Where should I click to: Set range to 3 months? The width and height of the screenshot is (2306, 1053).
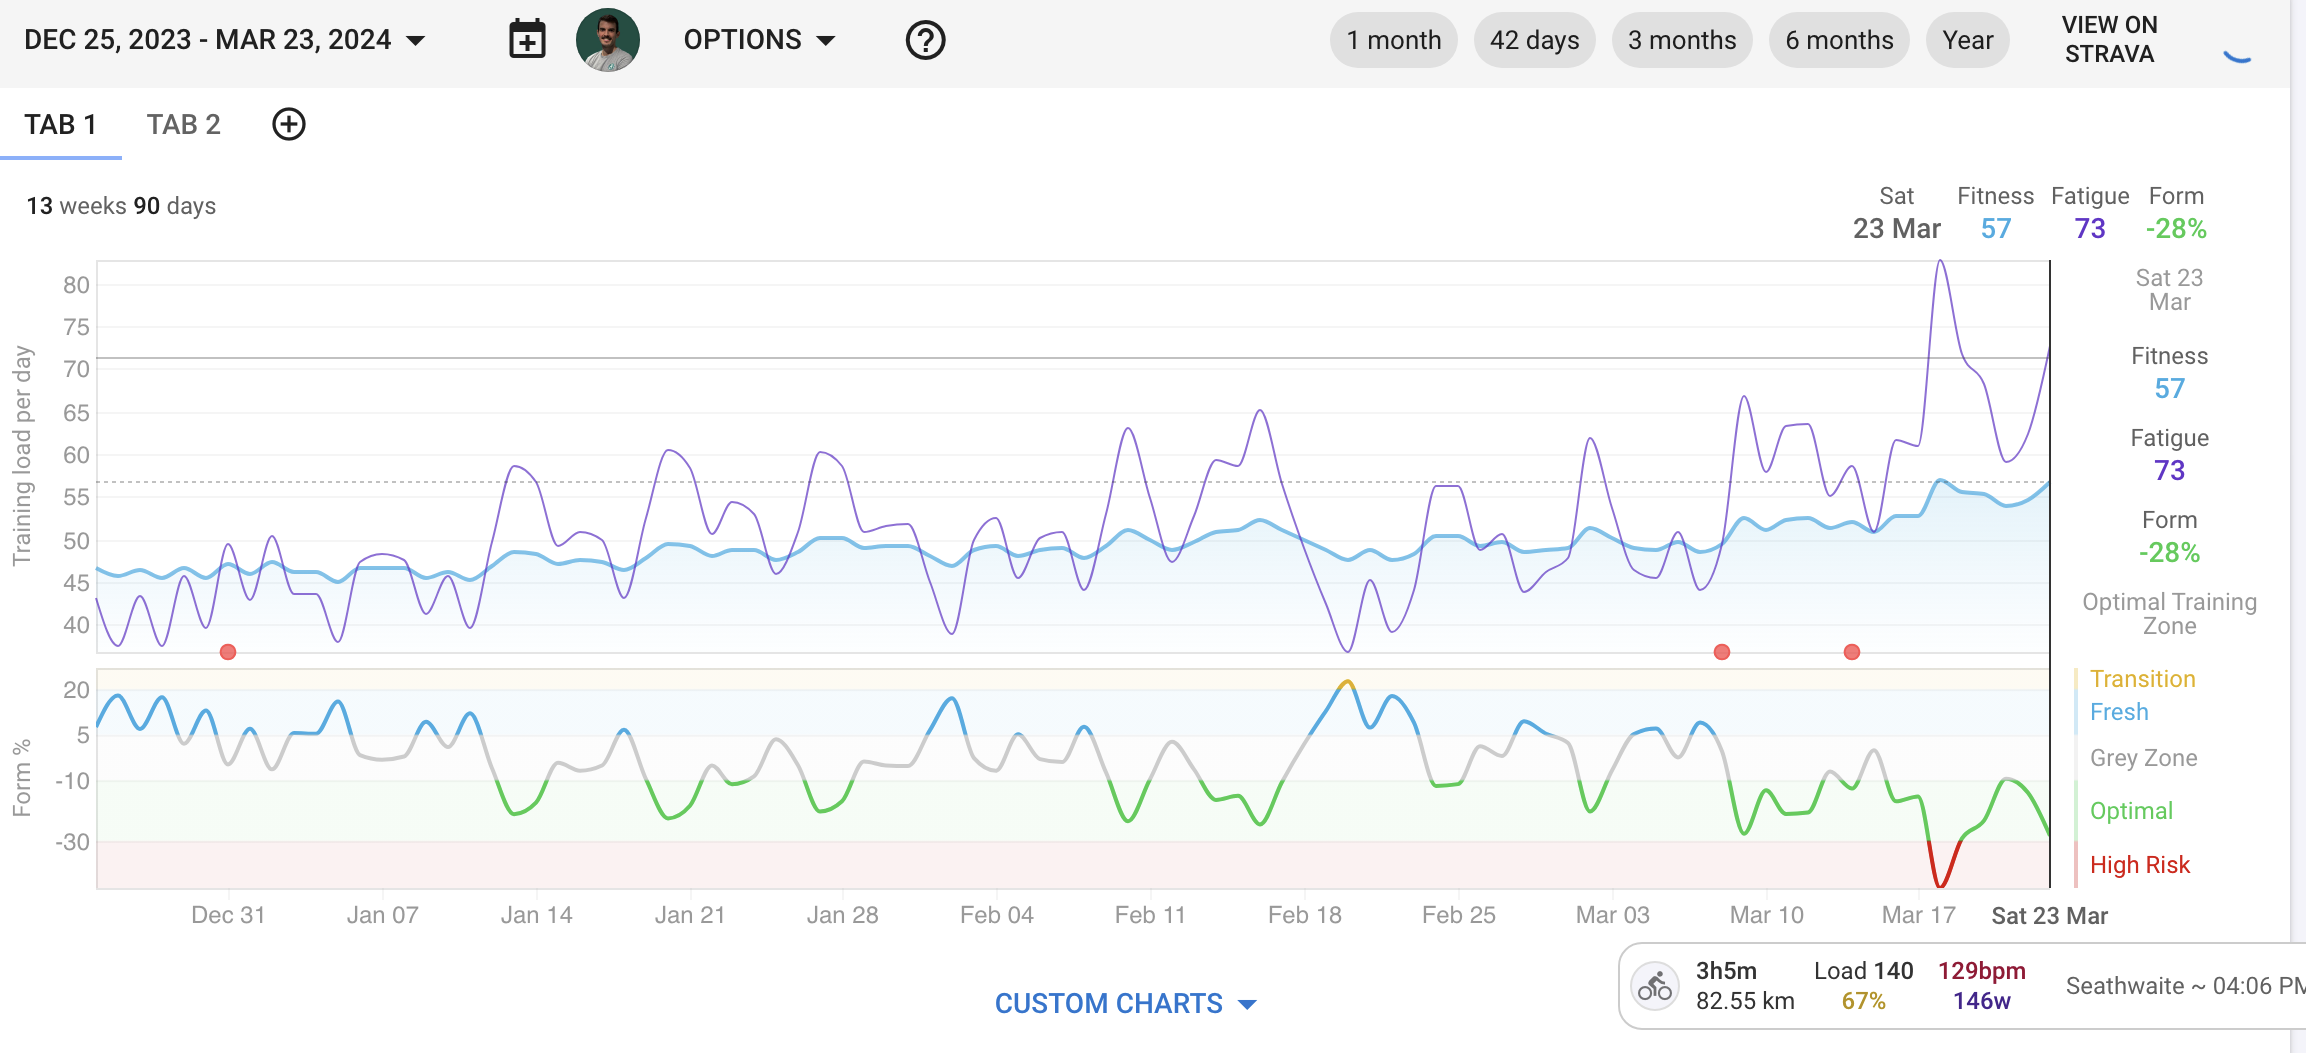(1681, 40)
